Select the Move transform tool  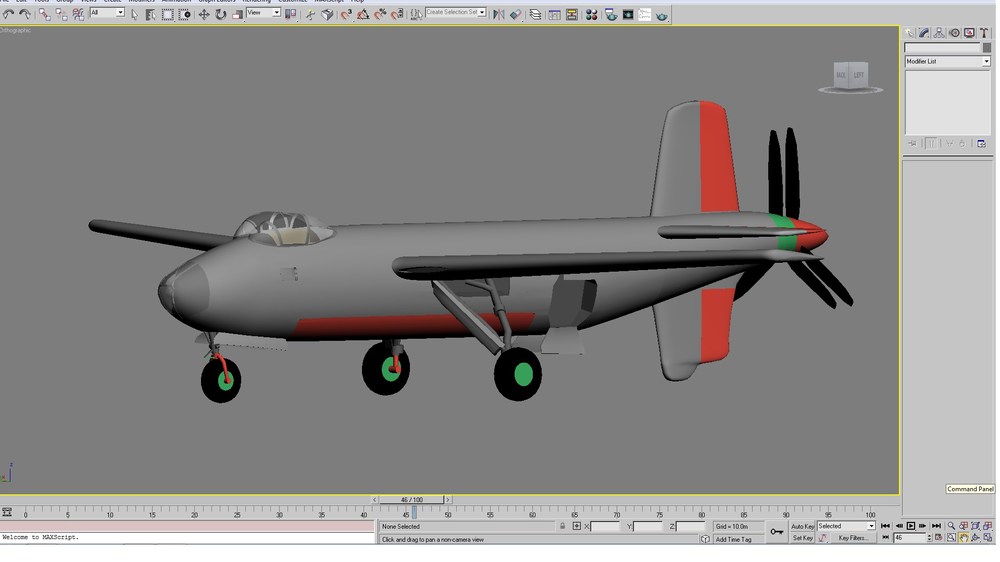(203, 14)
